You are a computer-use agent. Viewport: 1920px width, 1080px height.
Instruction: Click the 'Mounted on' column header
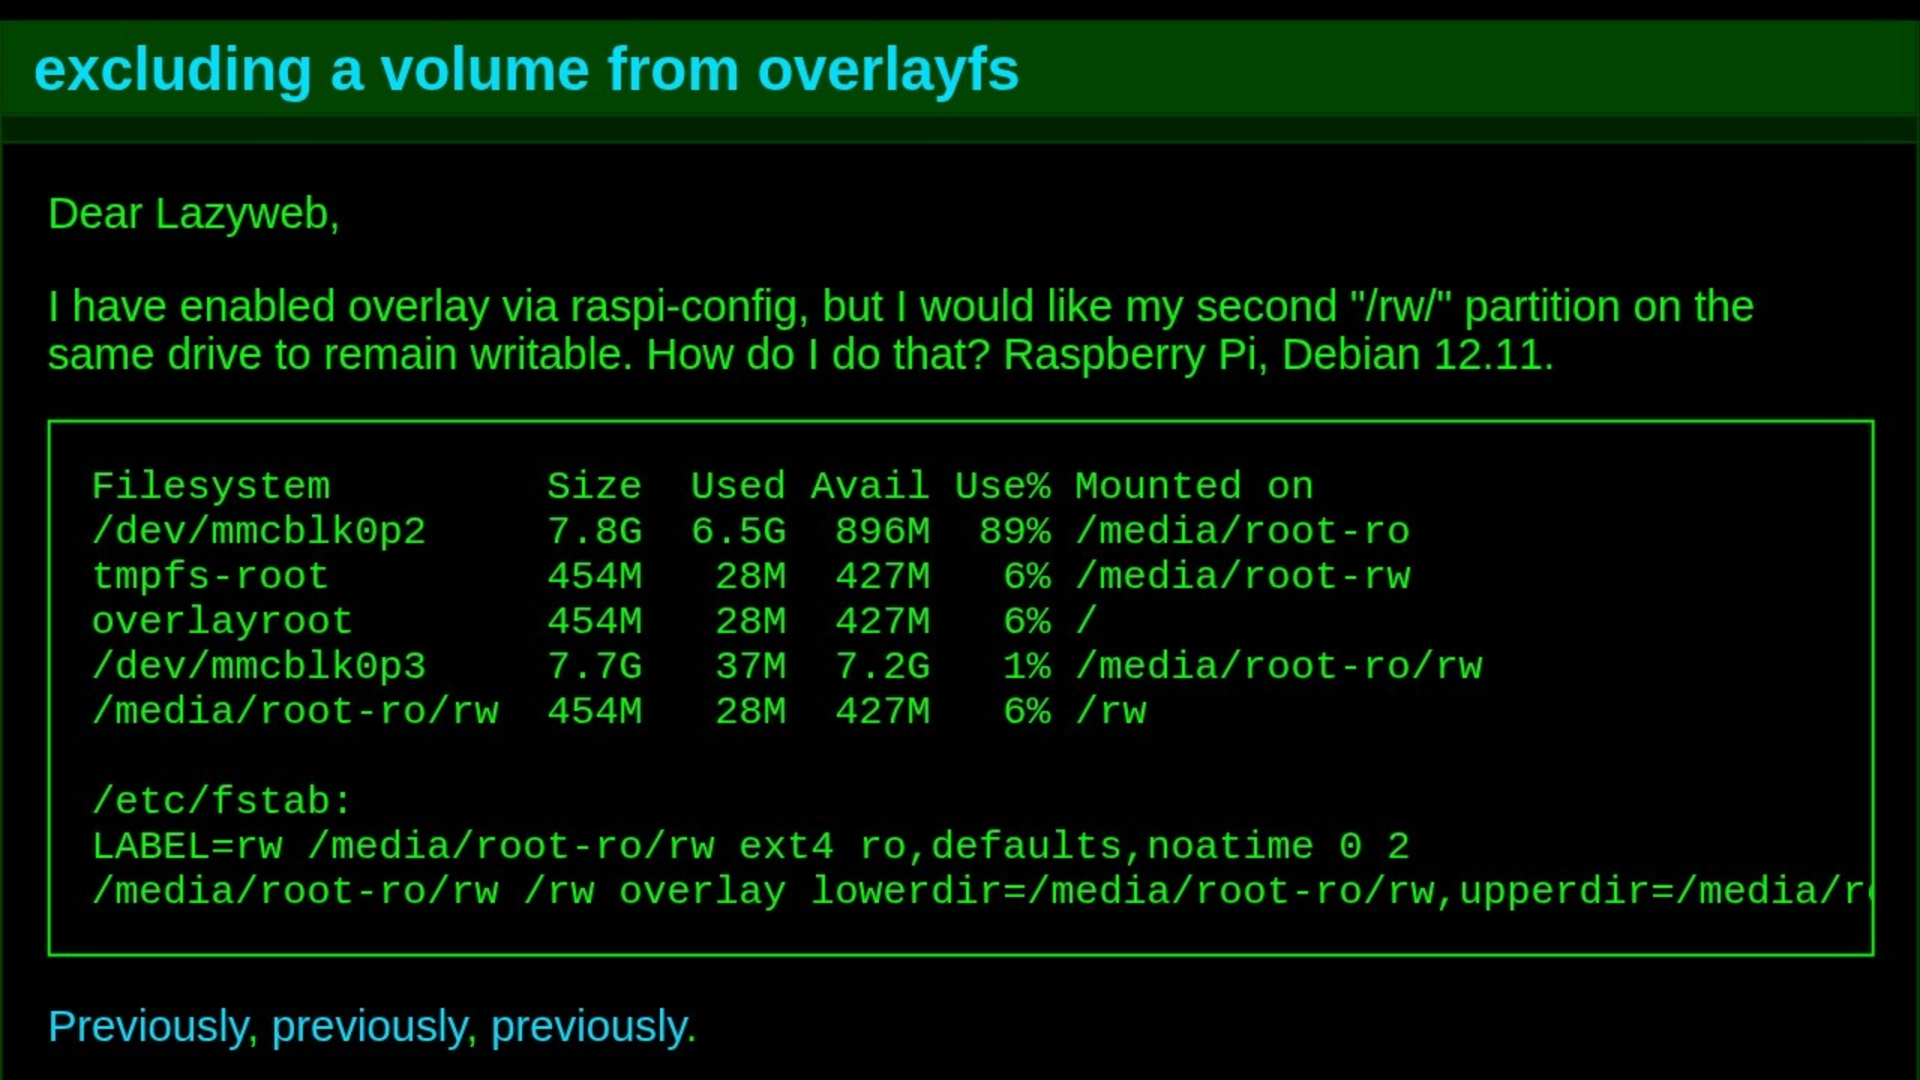click(1193, 486)
